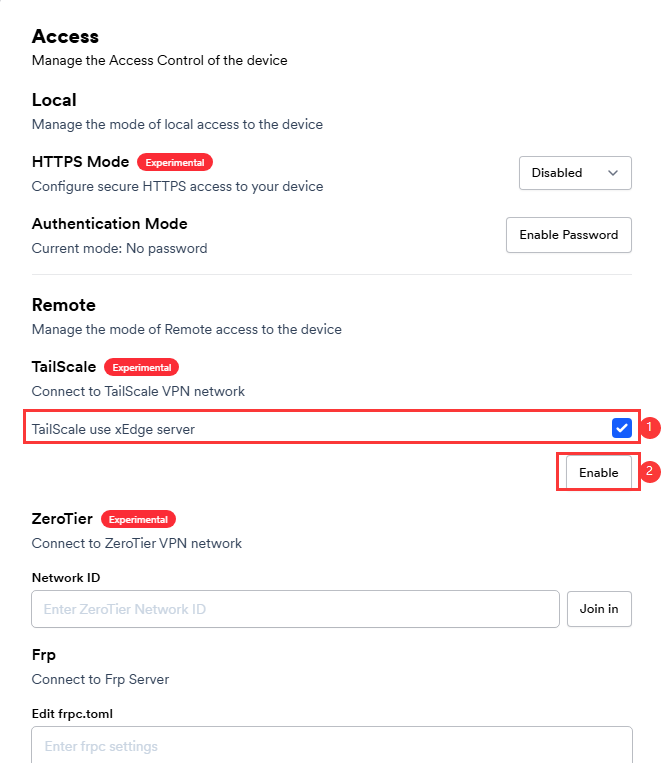Focus the ZeroTier Network ID field
The image size is (661, 763).
295,609
